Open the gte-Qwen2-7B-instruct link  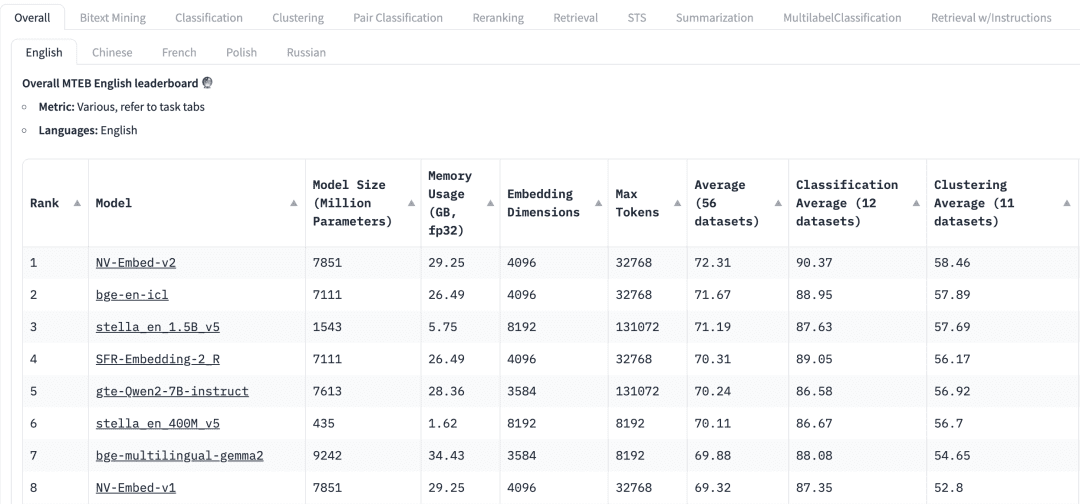[172, 391]
